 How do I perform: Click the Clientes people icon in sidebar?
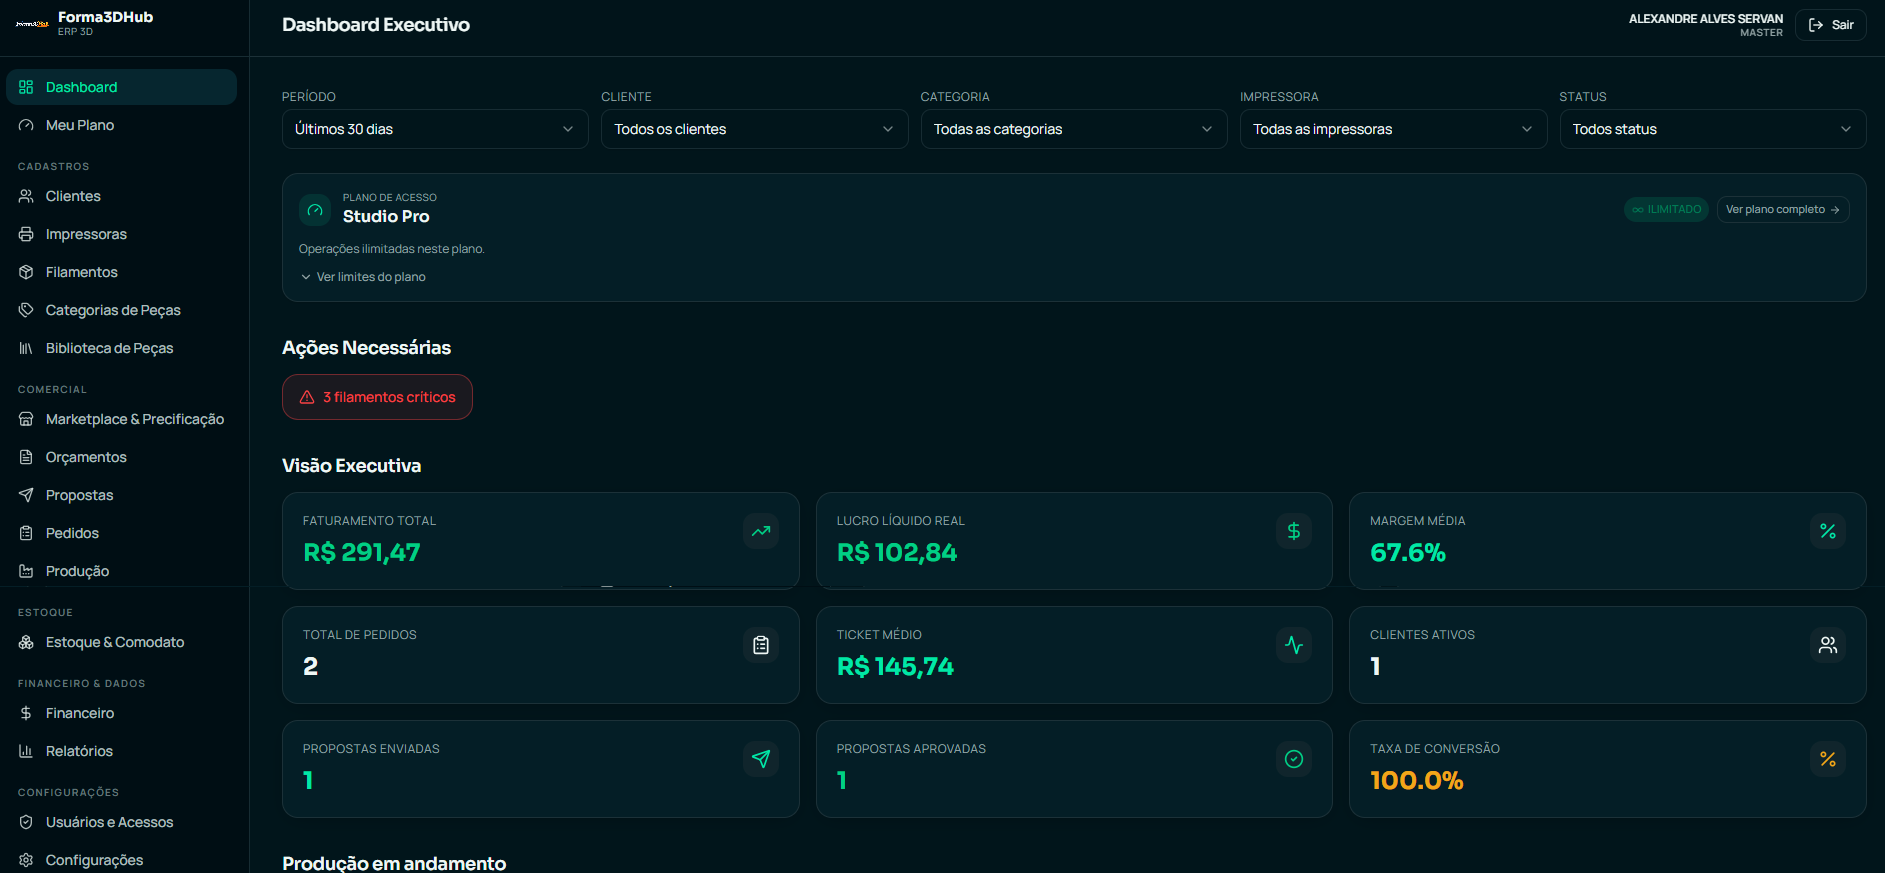pyautogui.click(x=26, y=196)
